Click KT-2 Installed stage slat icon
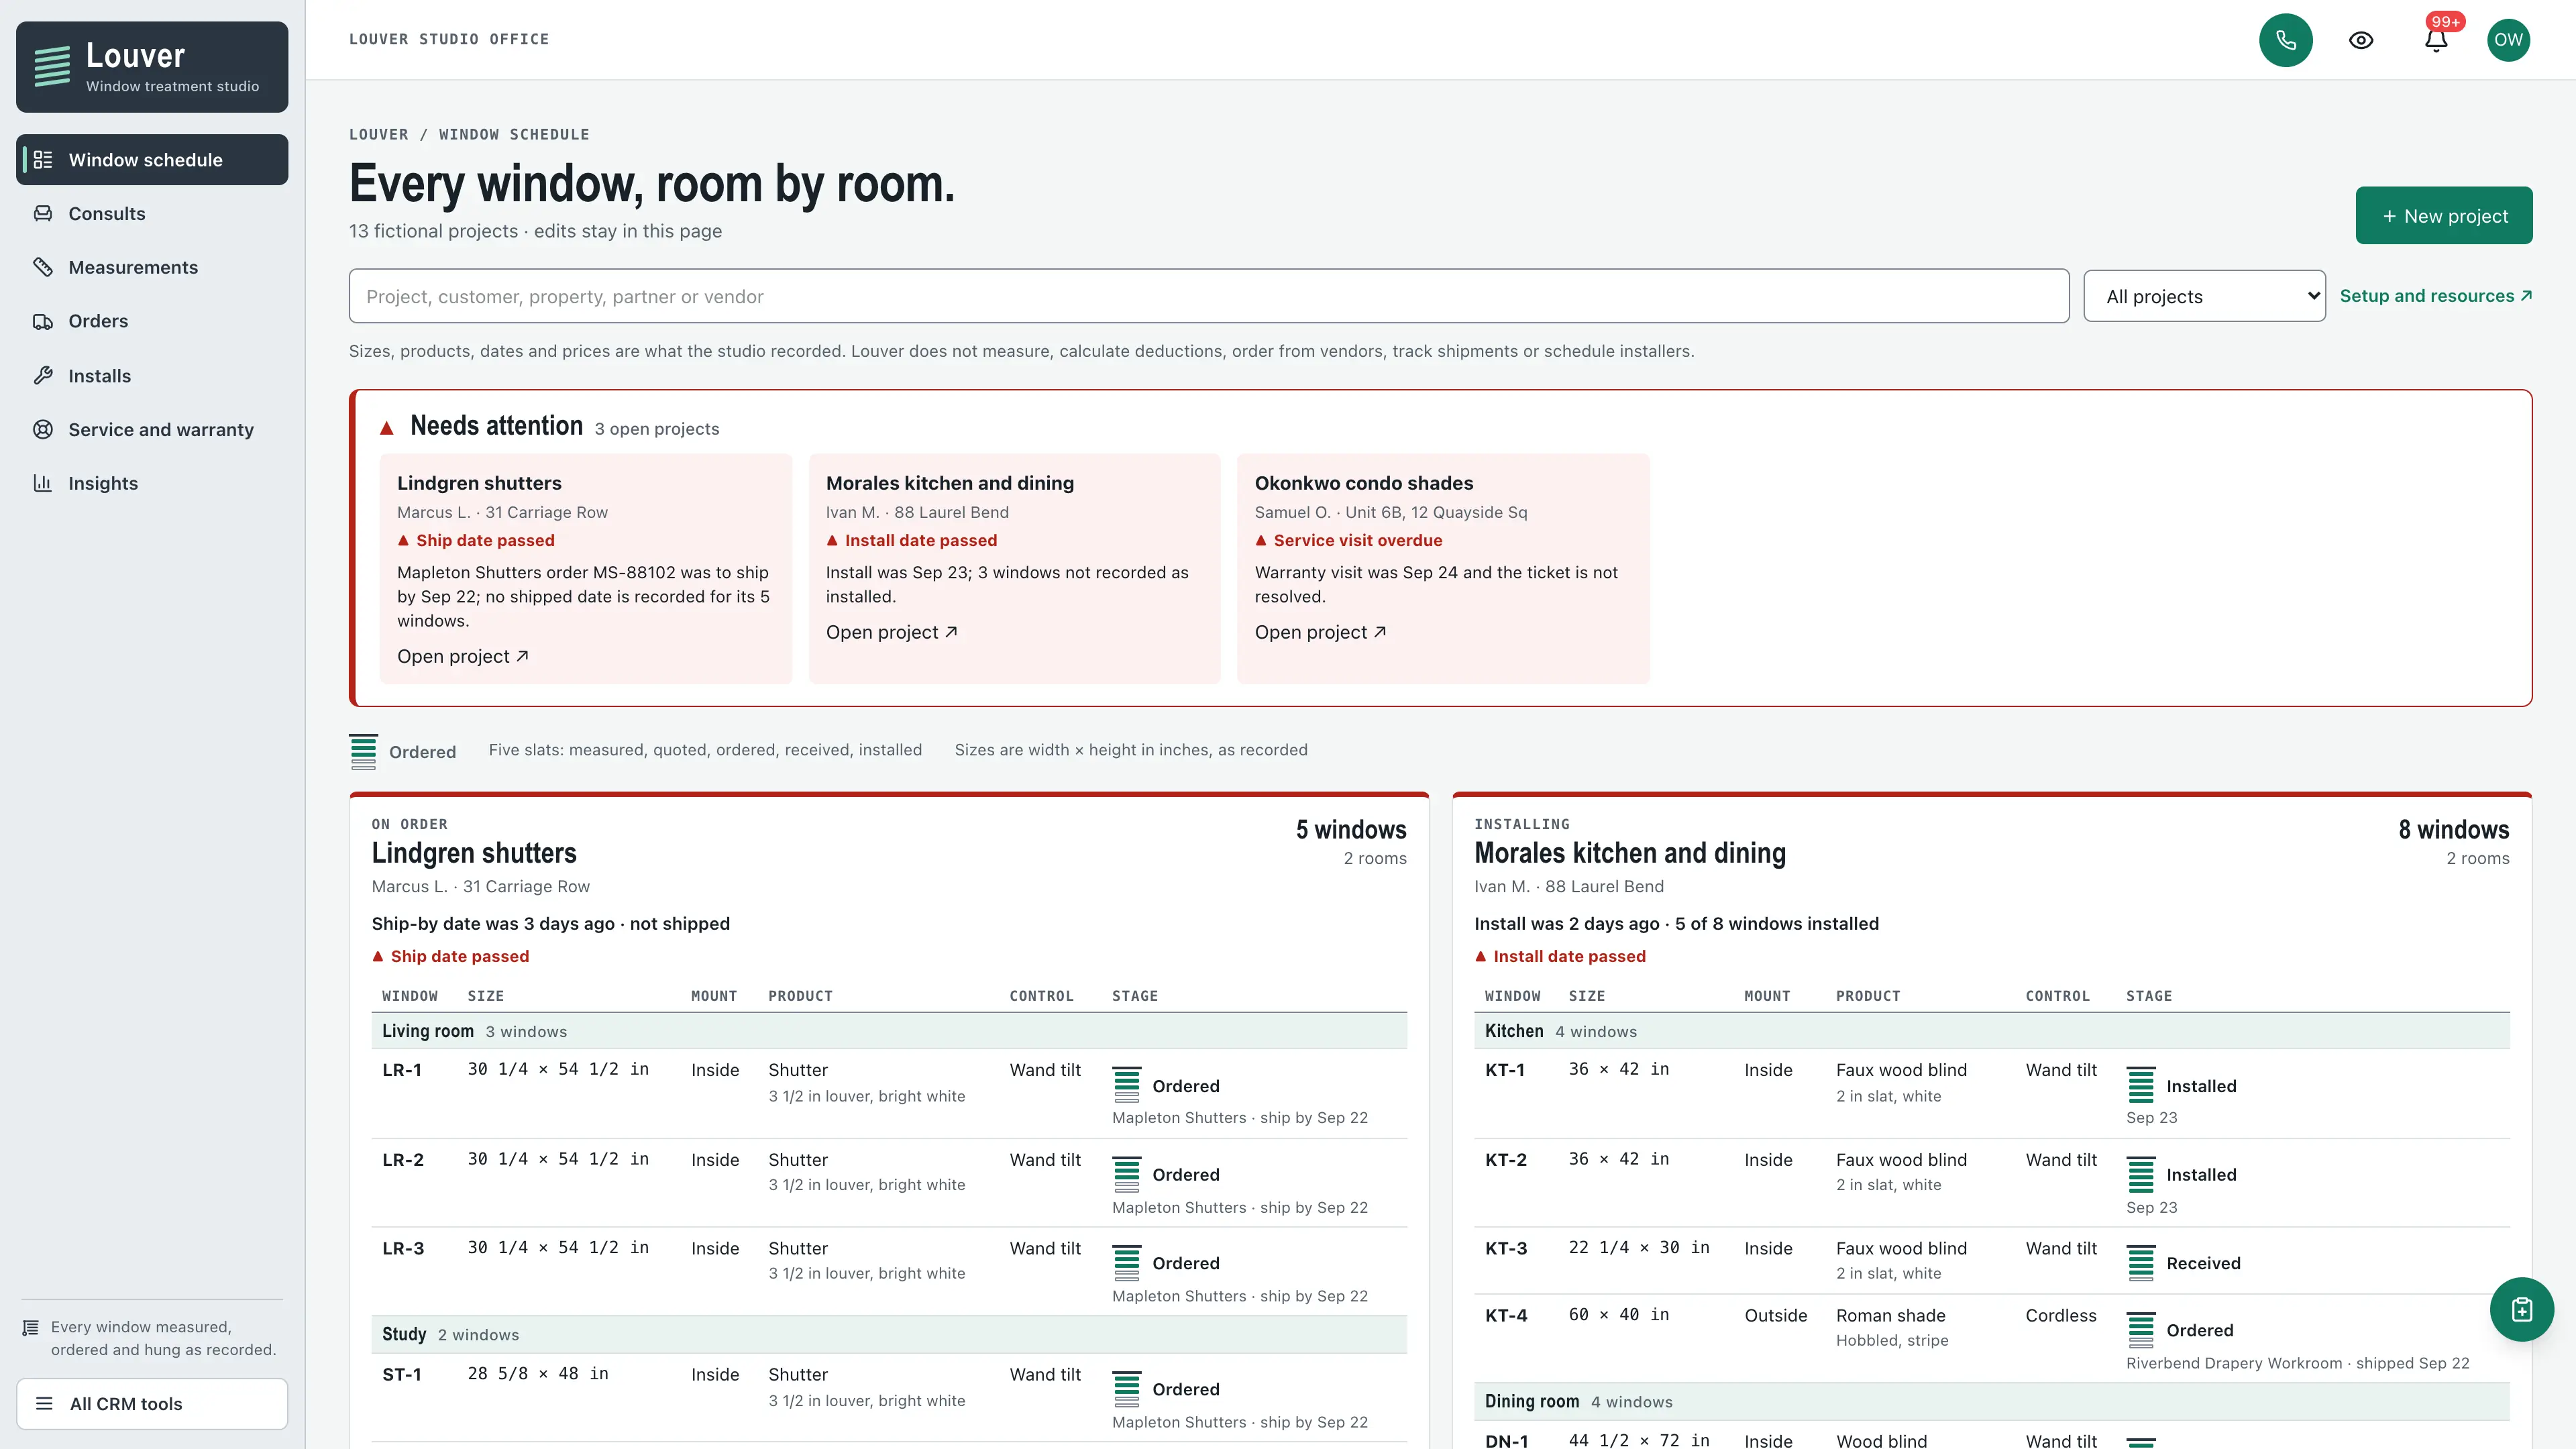Viewport: 2576px width, 1449px height. 2141,1174
